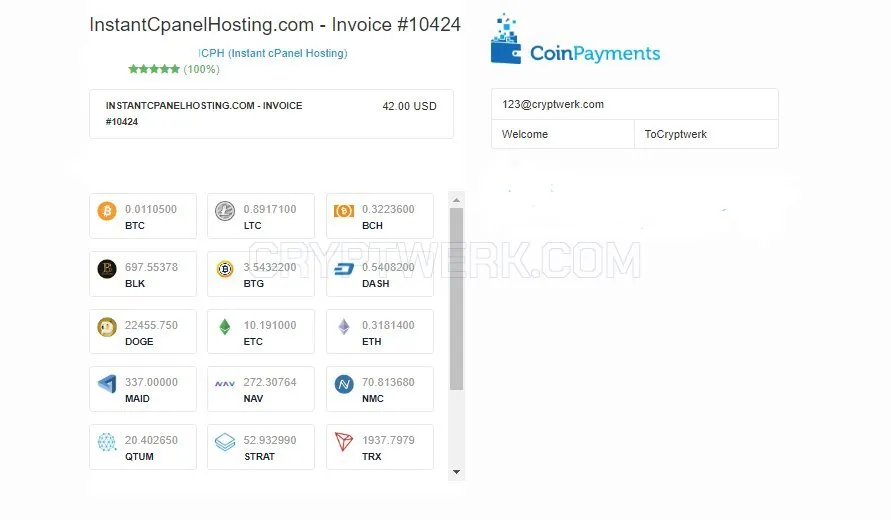Choose the Litecoin LTC icon

coord(225,211)
